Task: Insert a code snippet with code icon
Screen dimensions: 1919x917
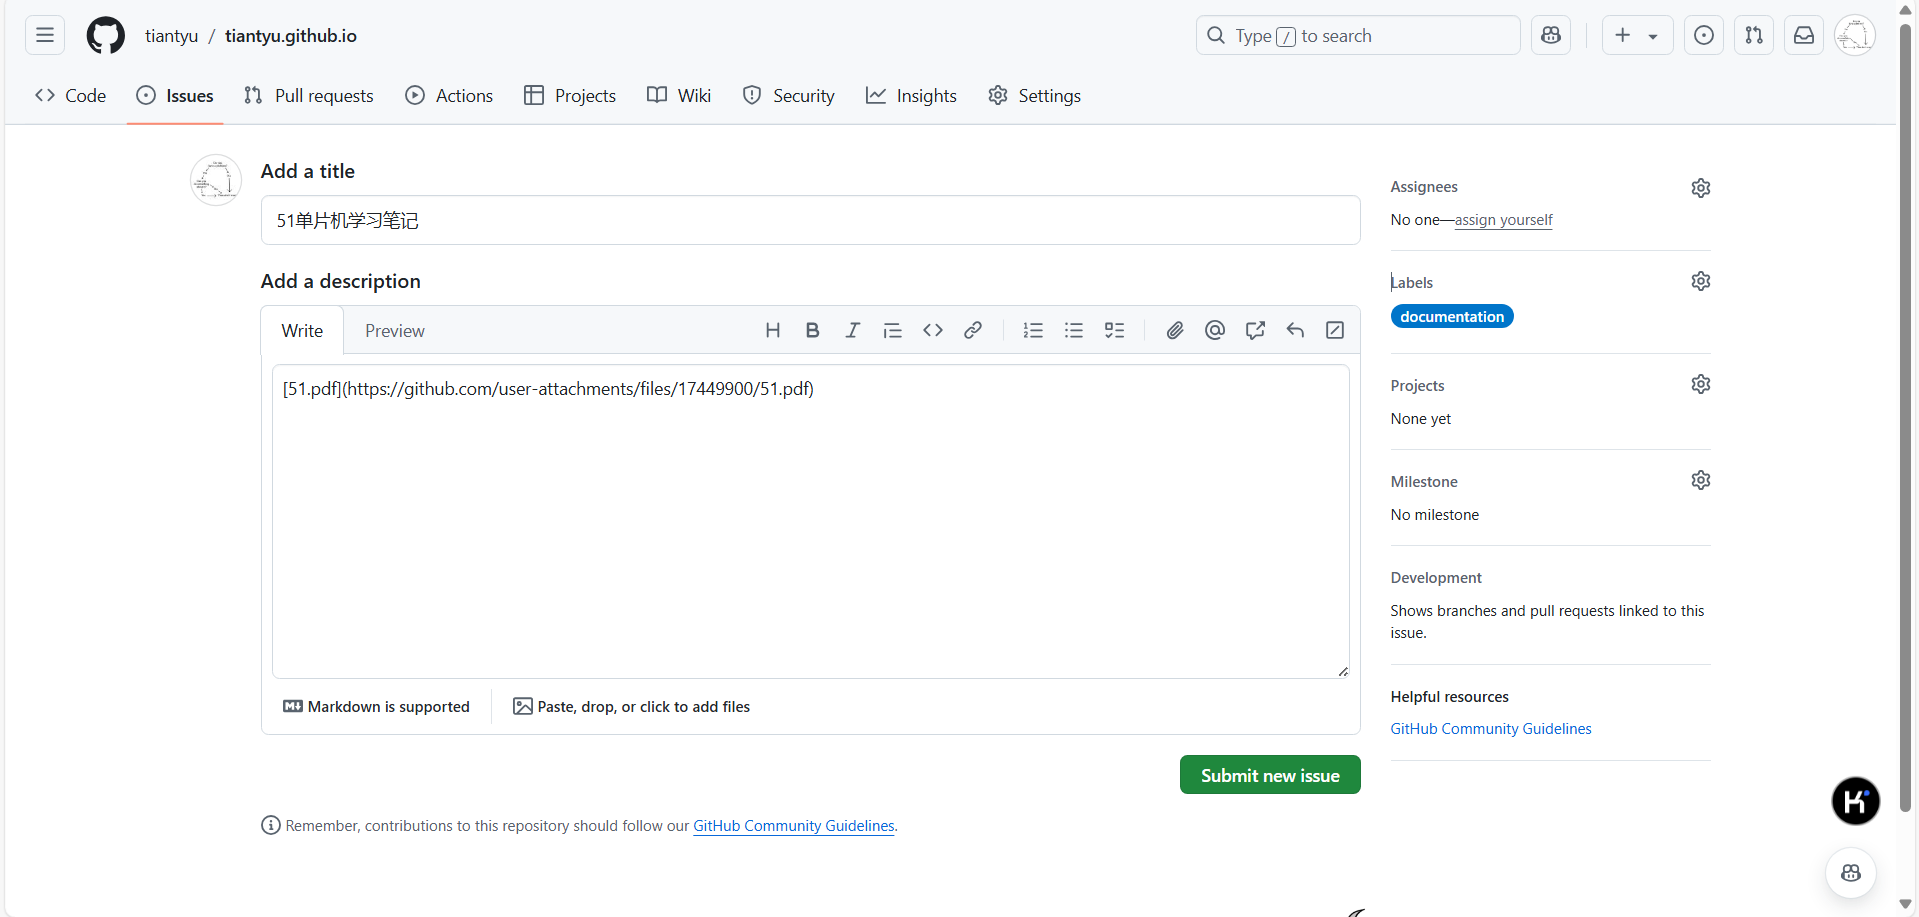Action: click(932, 330)
